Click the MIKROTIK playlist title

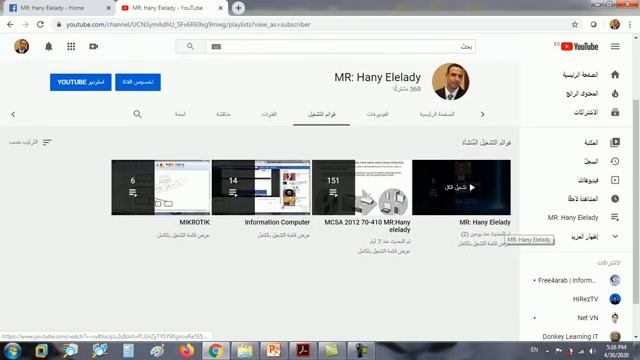tap(195, 222)
